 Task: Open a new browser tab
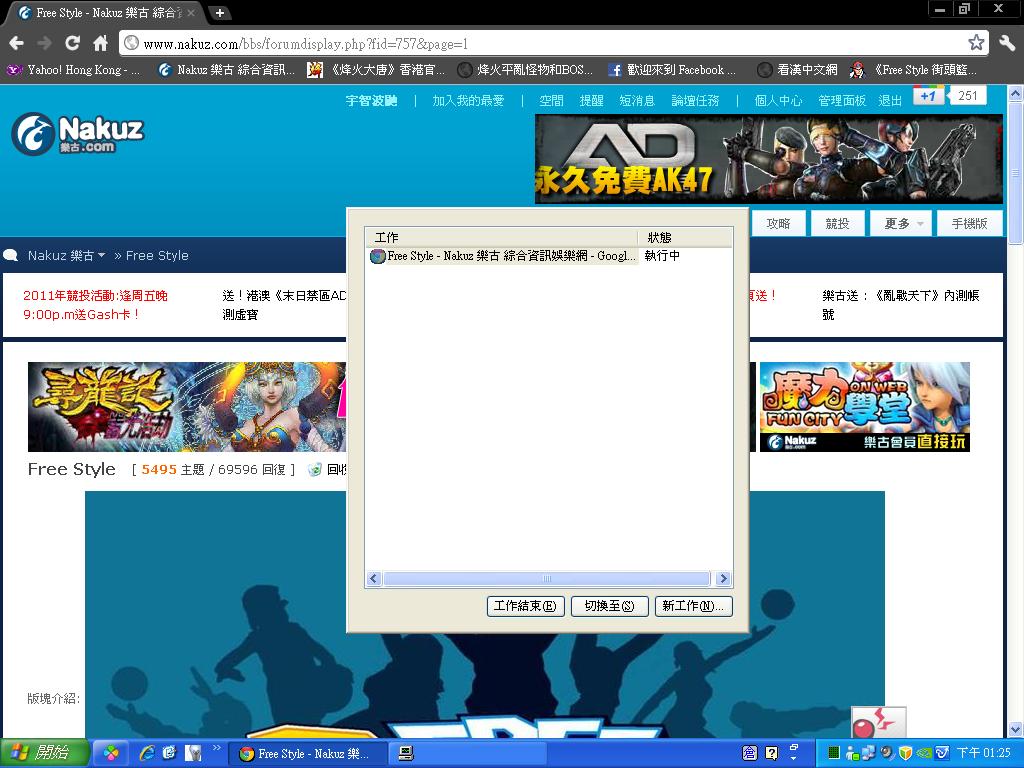click(220, 12)
